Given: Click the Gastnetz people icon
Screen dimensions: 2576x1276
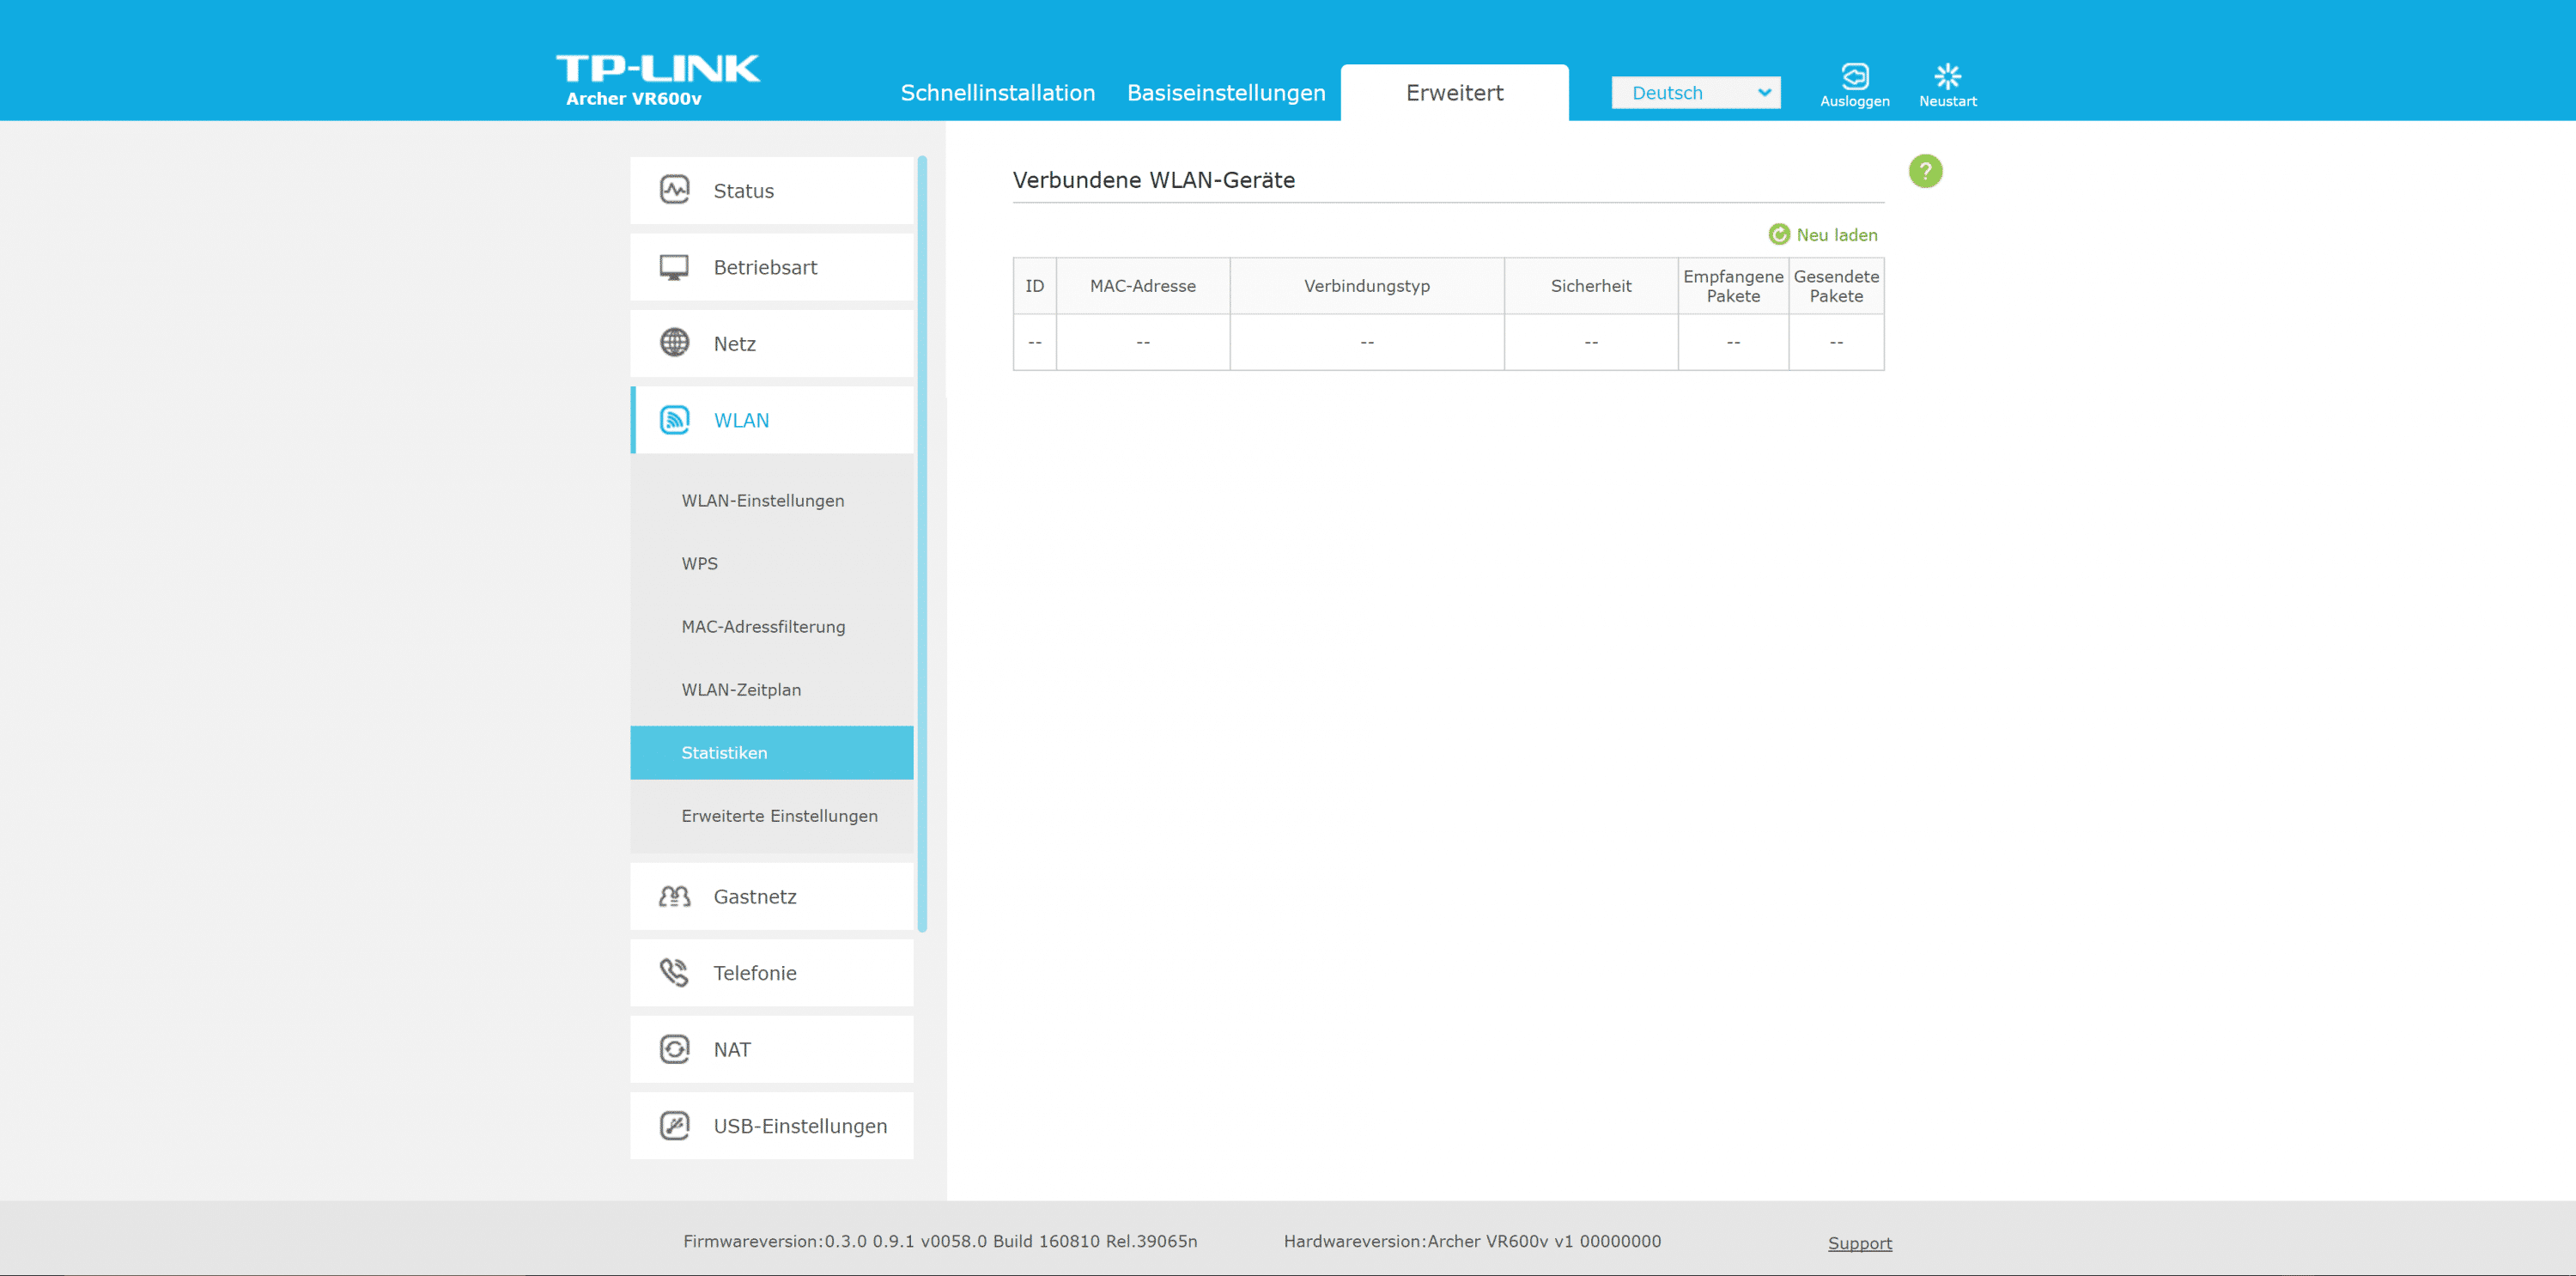Looking at the screenshot, I should [x=675, y=896].
